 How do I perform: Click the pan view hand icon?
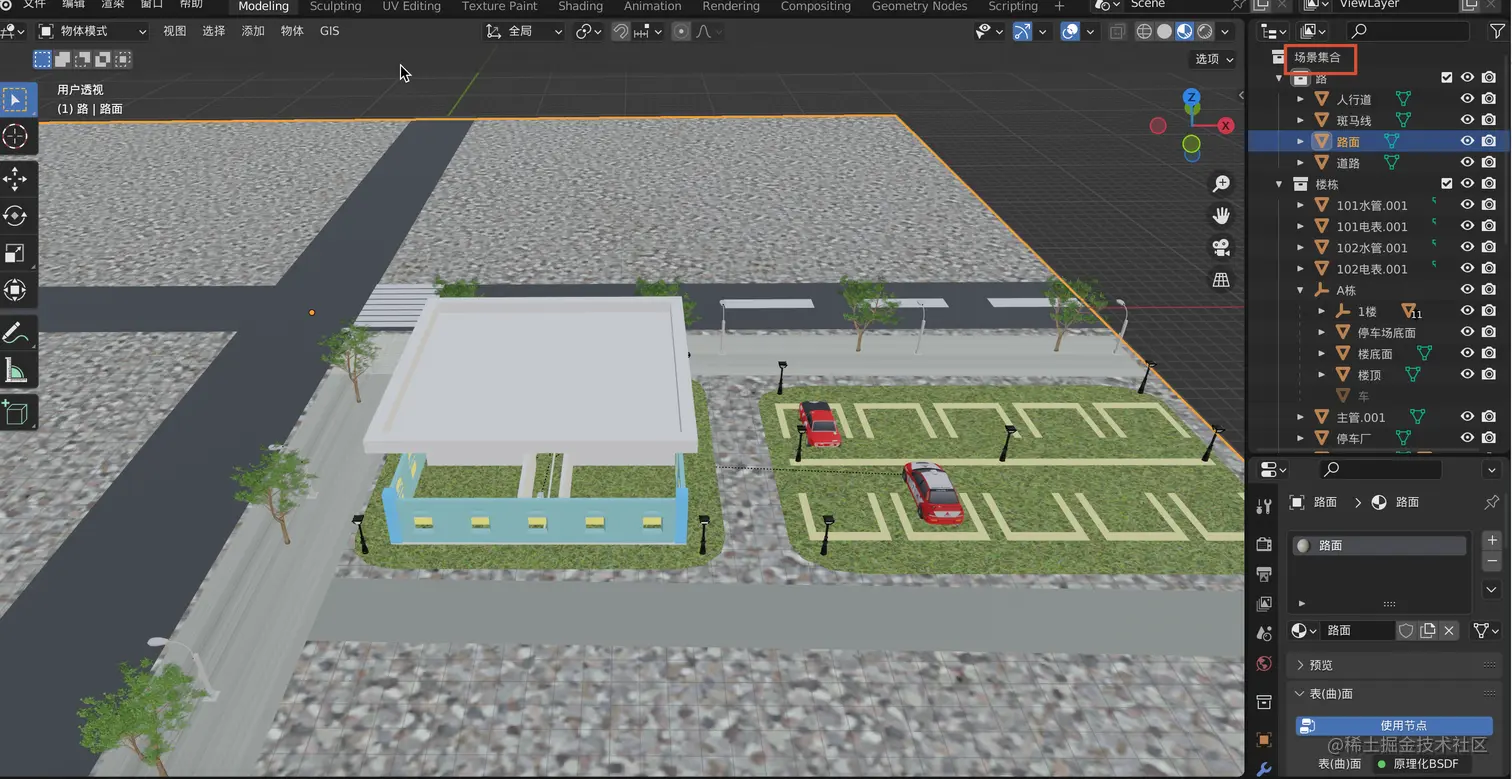coord(1221,216)
